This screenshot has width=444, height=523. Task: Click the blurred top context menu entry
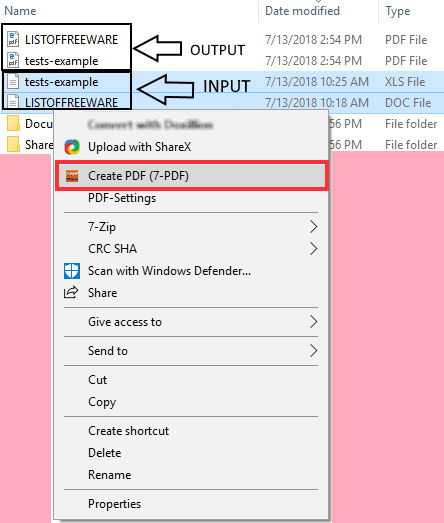(x=150, y=125)
